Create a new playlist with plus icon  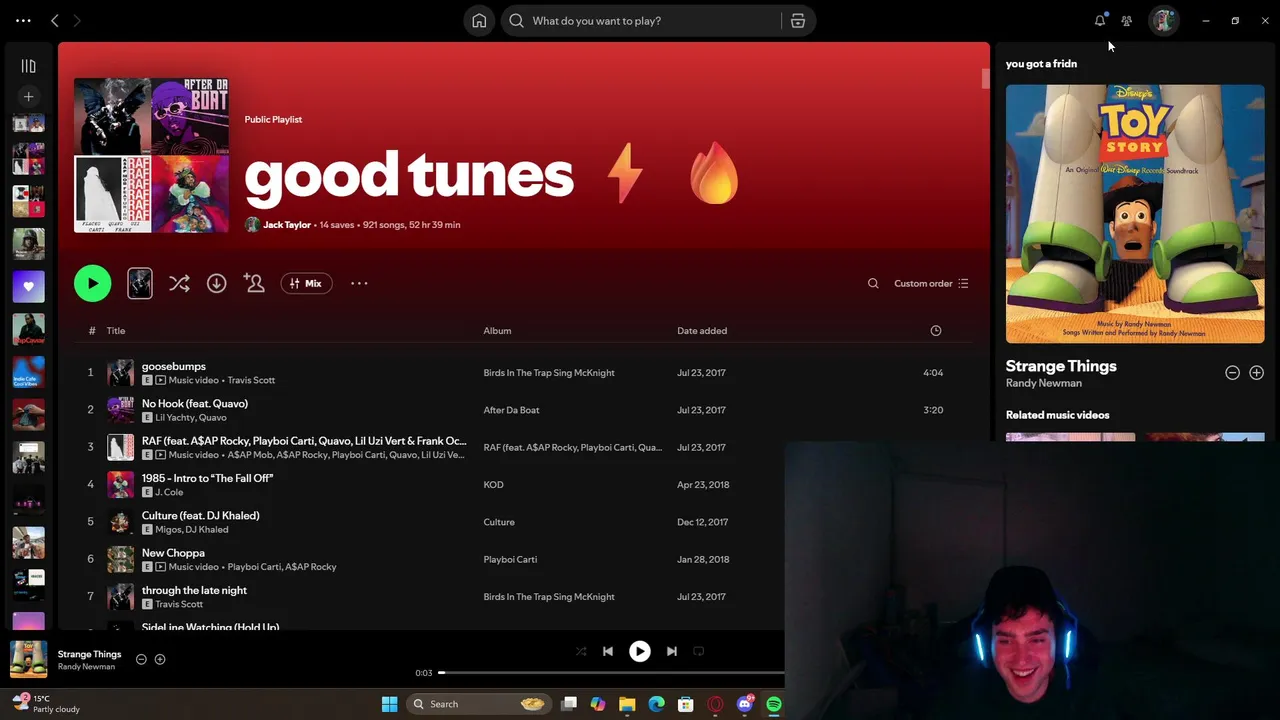click(x=28, y=97)
